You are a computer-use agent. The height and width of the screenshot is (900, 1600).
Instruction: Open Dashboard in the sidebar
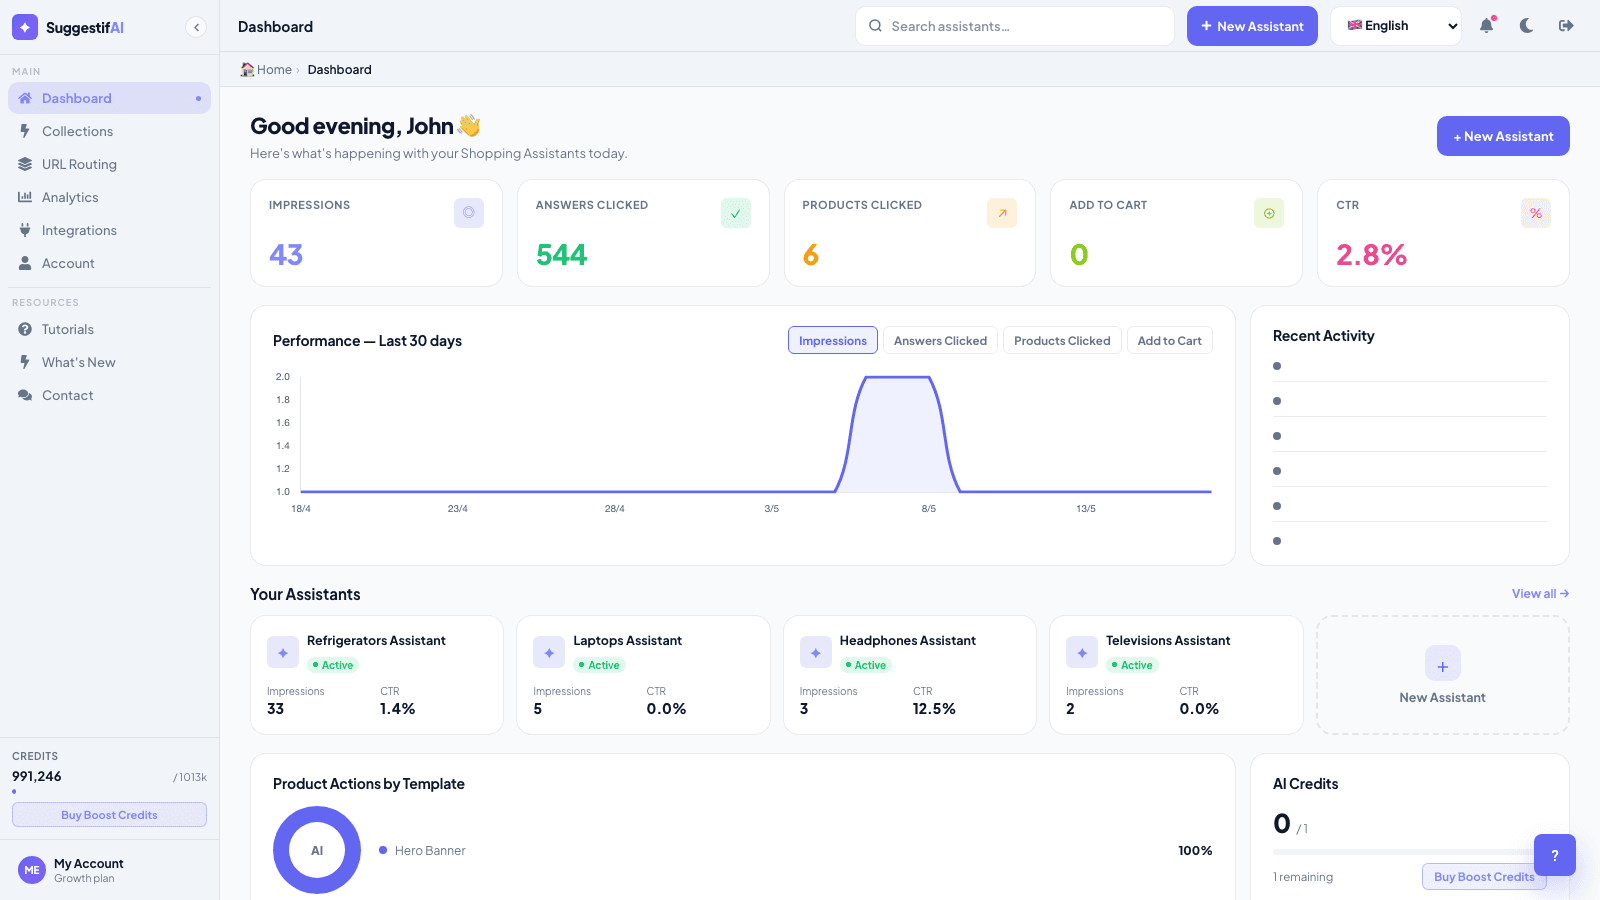[x=110, y=98]
